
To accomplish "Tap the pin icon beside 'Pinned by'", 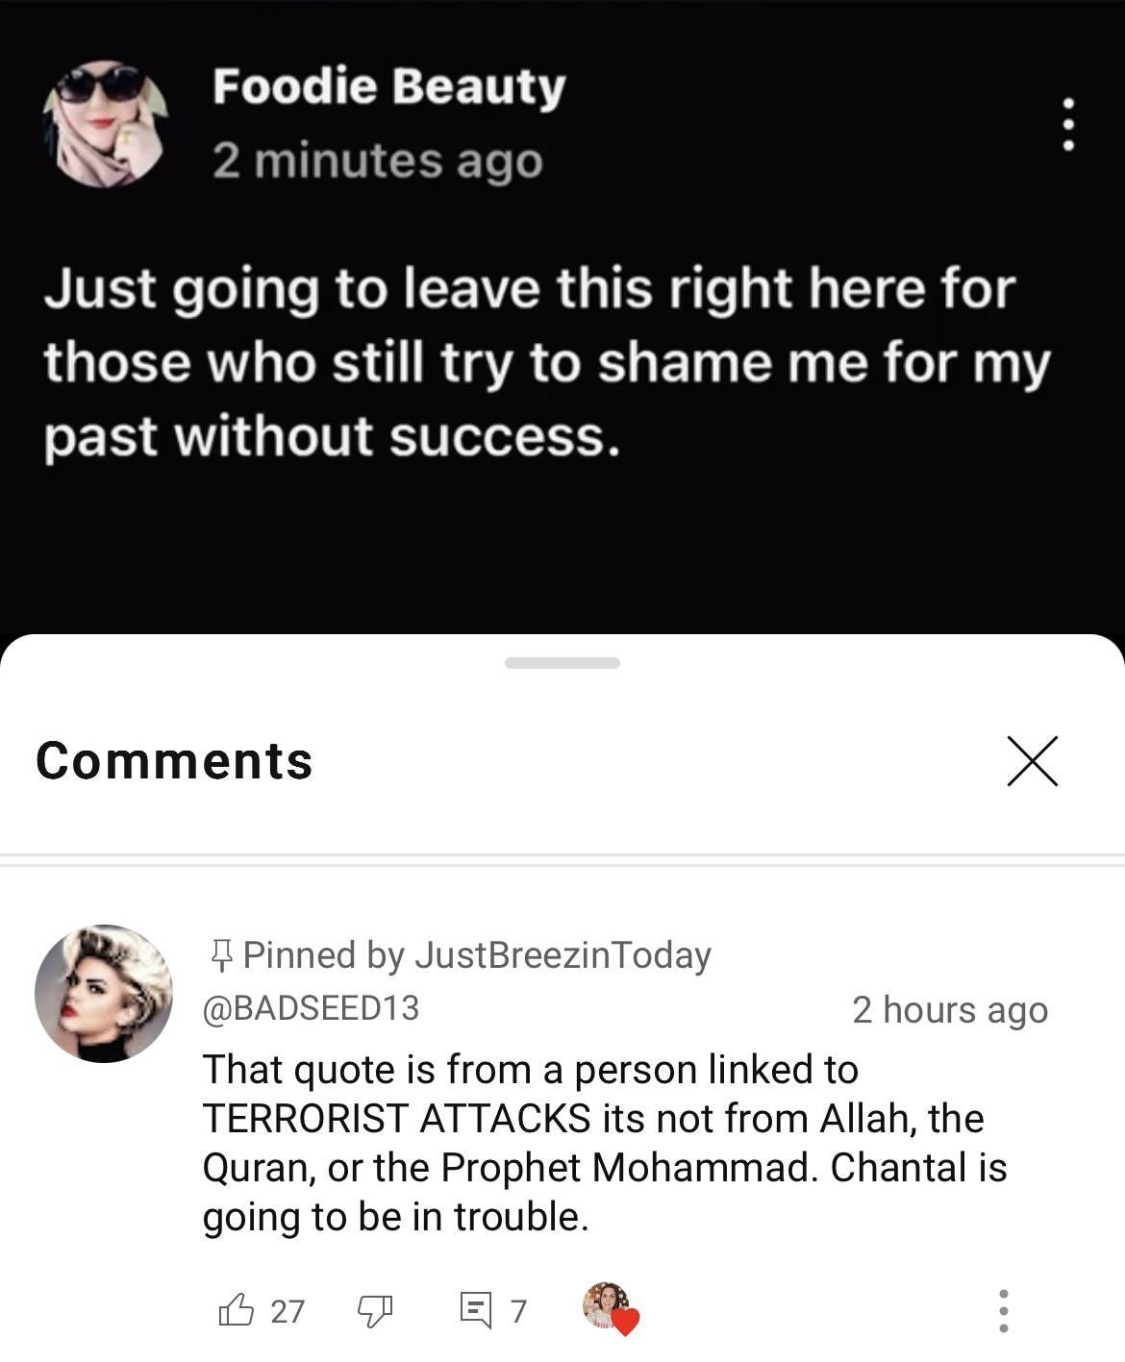I will coord(221,955).
